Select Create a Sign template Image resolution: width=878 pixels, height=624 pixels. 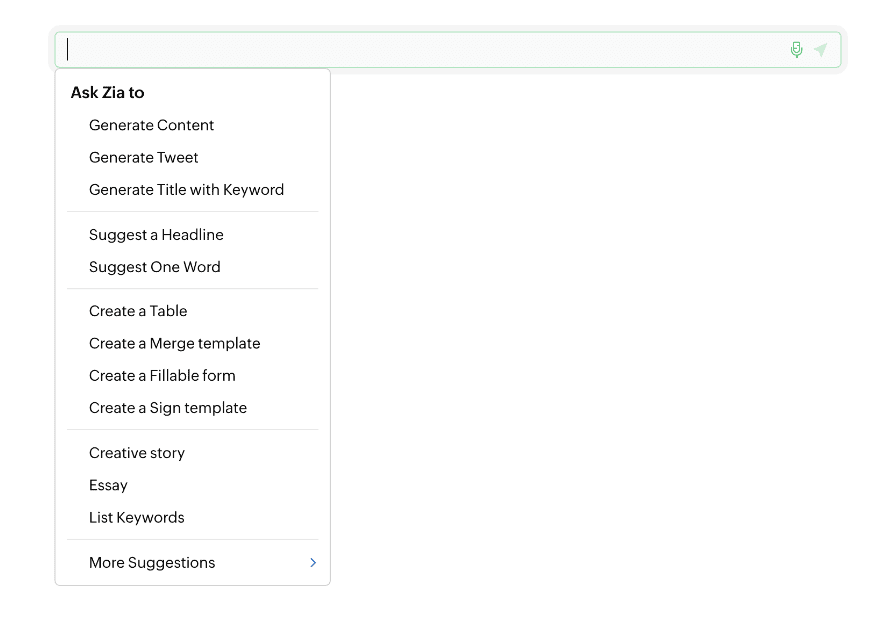[x=167, y=408]
